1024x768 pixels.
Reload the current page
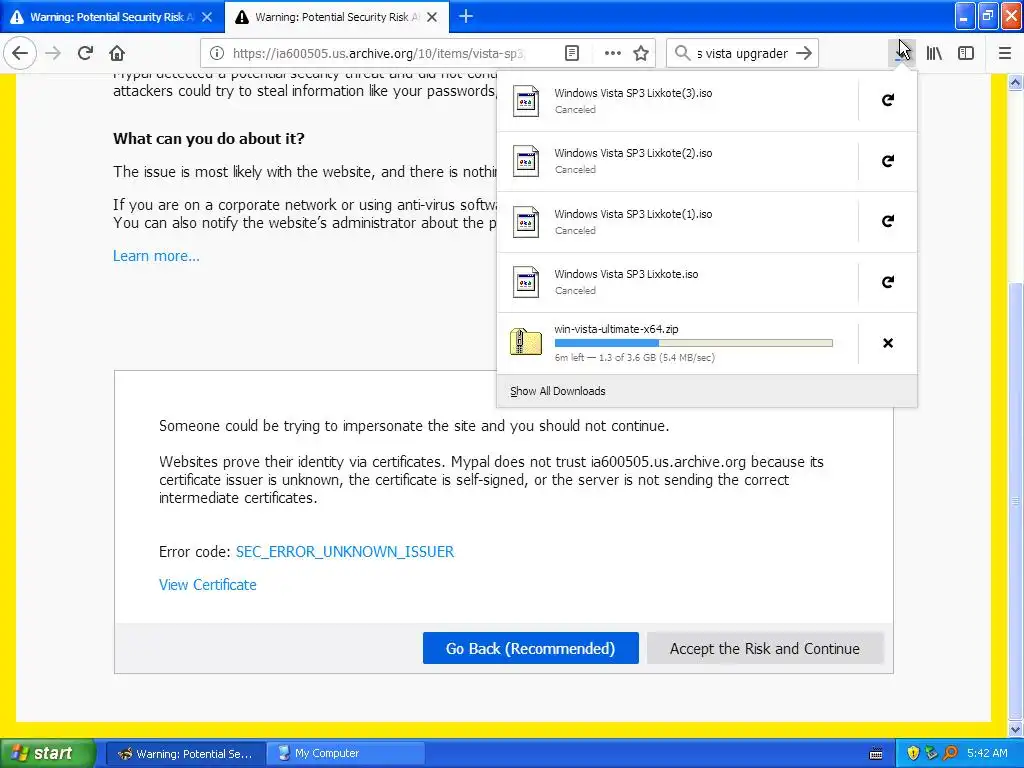(85, 53)
